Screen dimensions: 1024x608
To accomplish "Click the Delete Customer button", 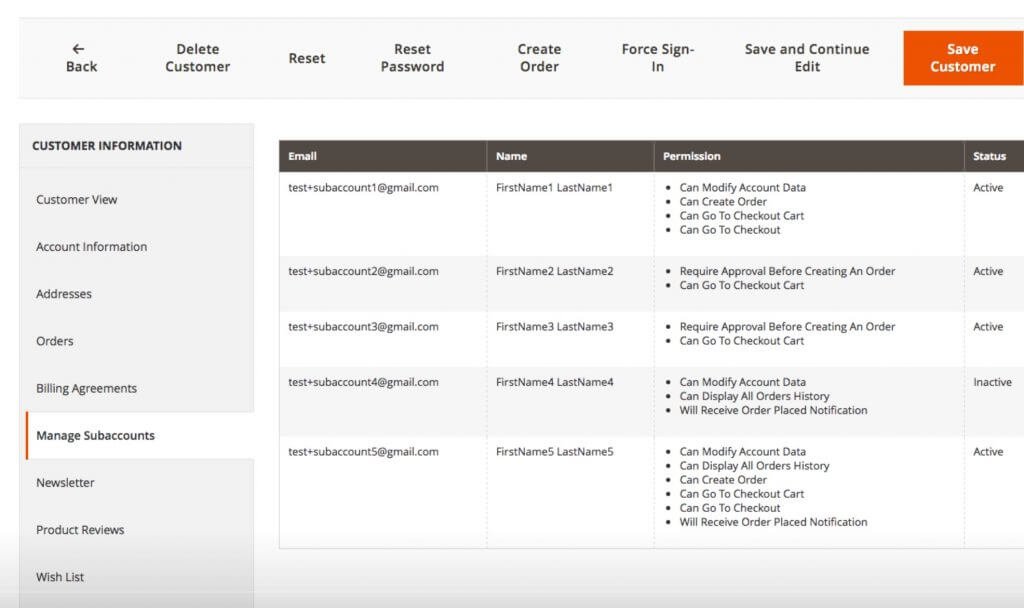I will 197,58.
